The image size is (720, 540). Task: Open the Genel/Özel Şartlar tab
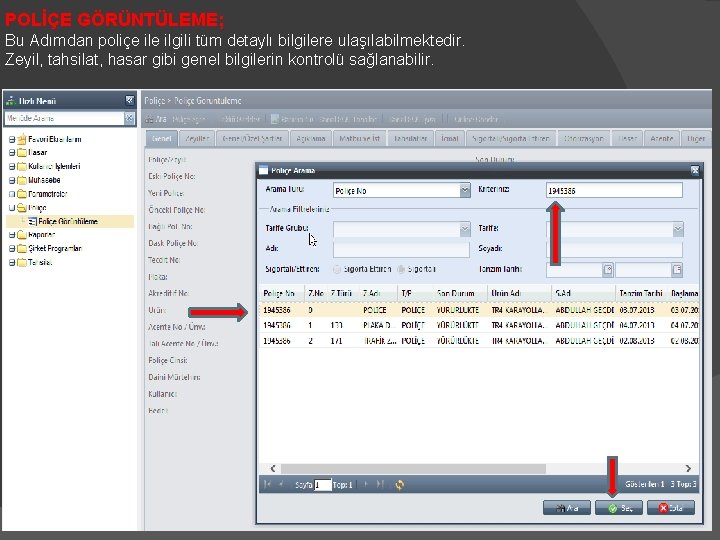click(x=252, y=138)
